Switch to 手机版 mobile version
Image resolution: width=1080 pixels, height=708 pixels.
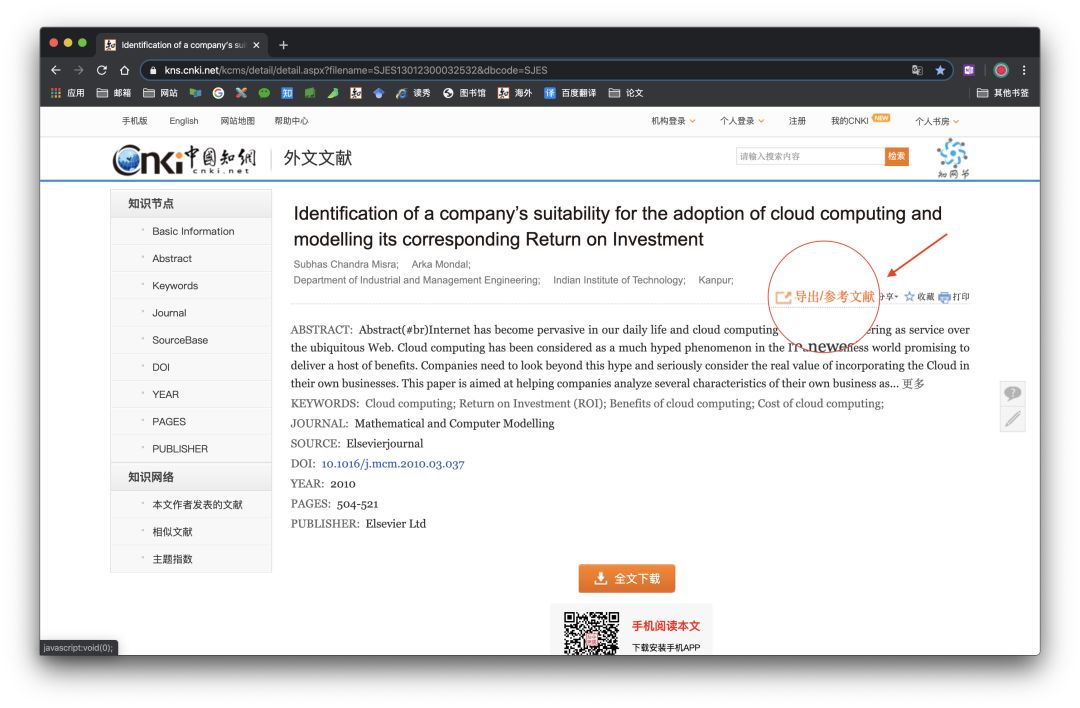coord(134,121)
